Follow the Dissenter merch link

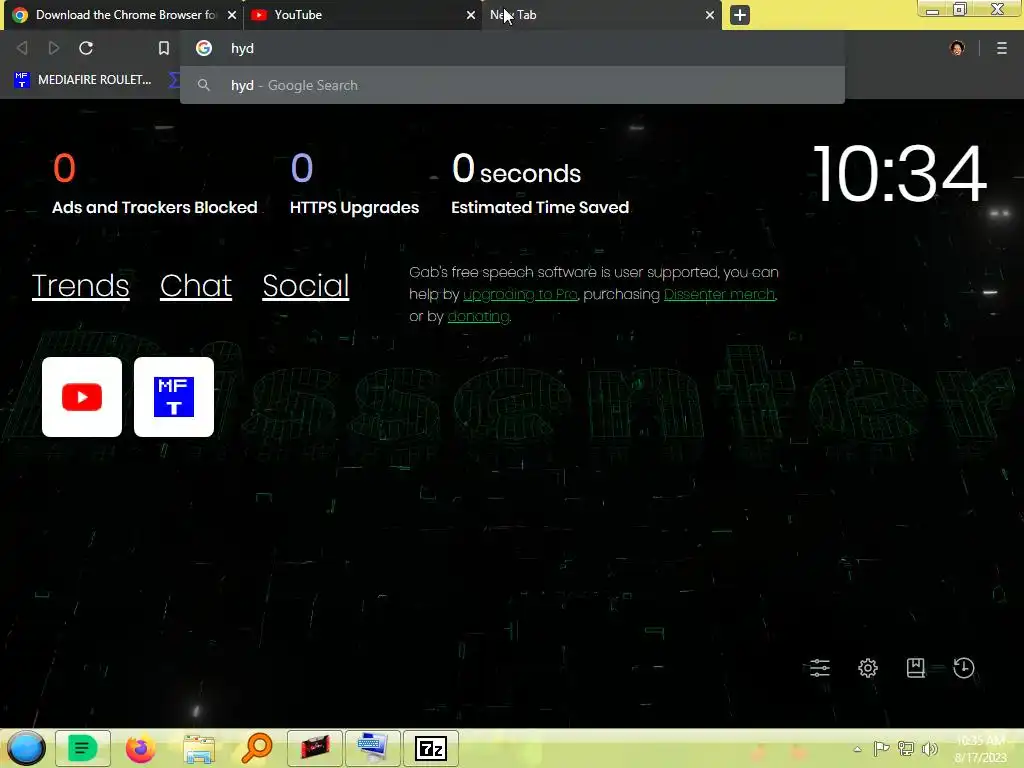tap(719, 294)
